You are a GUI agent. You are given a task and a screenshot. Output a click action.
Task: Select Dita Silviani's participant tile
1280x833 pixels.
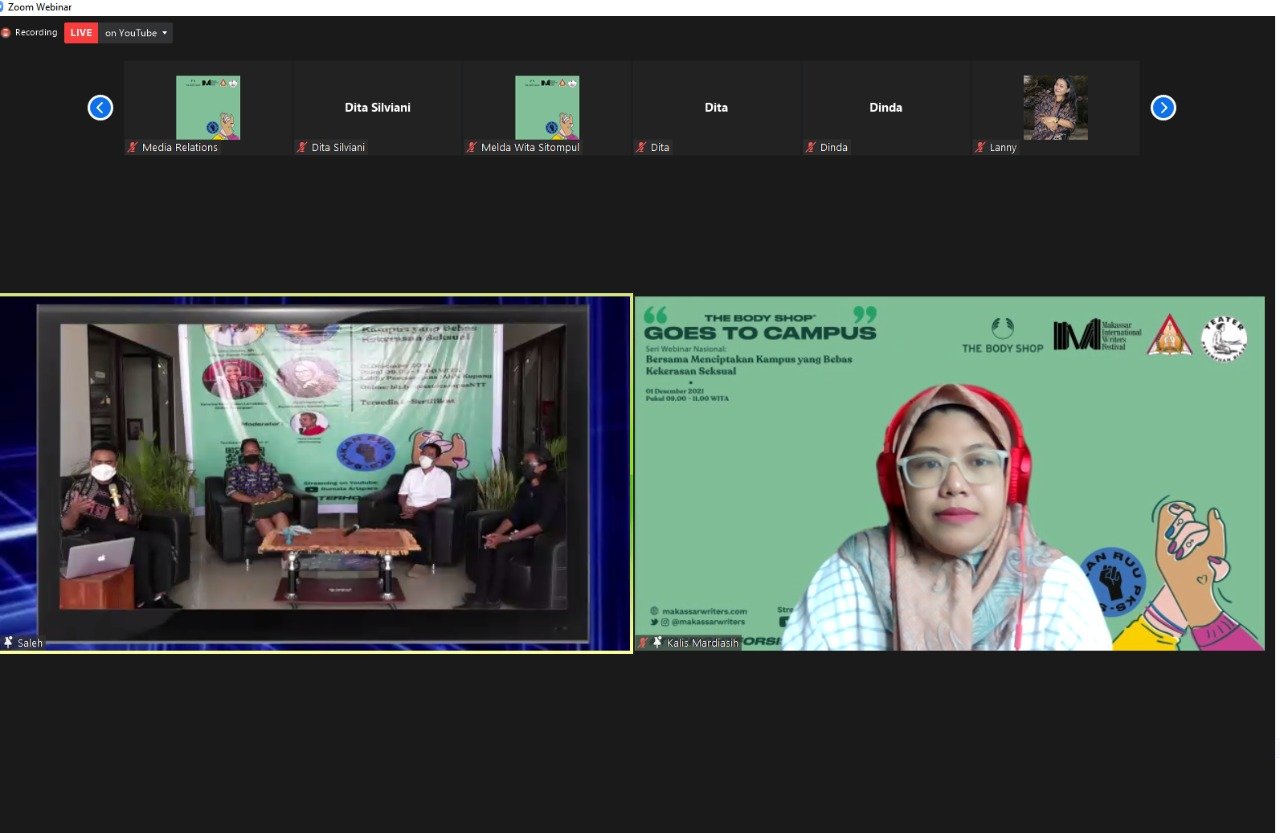coord(377,107)
